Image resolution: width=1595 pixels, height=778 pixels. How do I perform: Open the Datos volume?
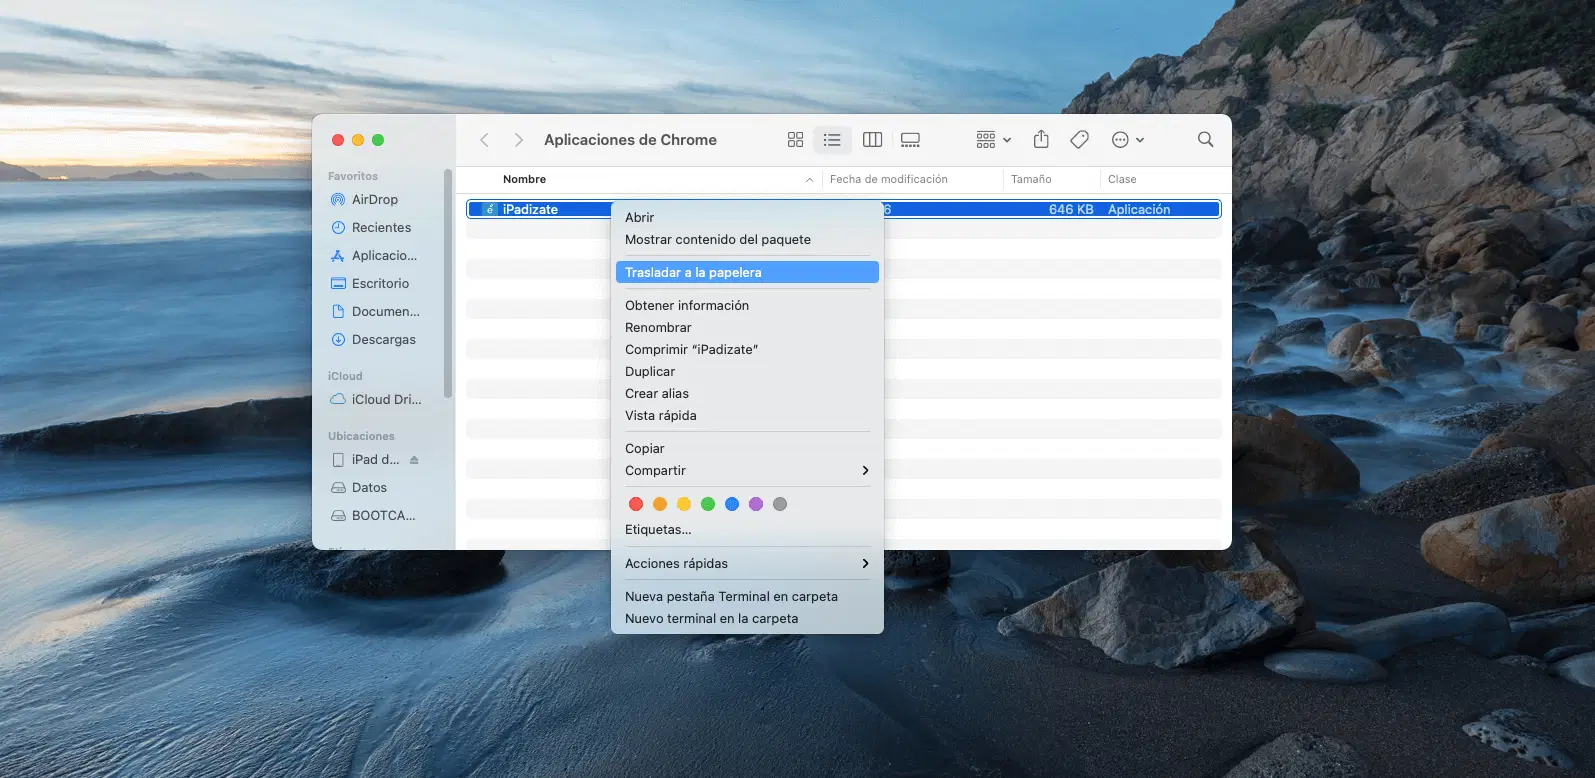(x=369, y=488)
